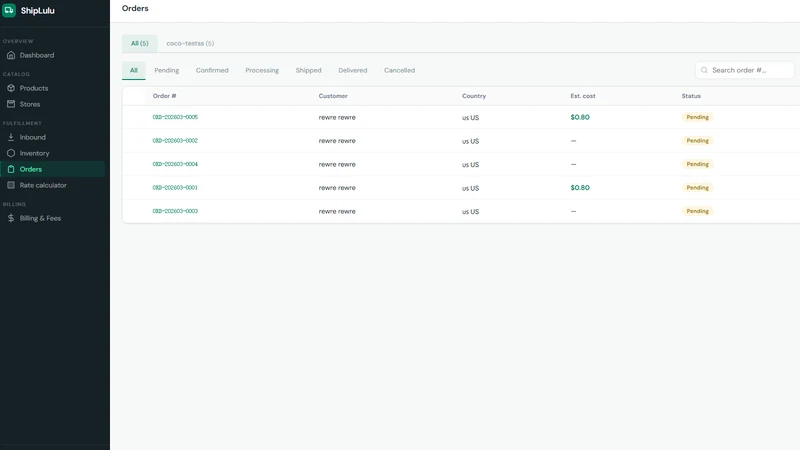Click the Dashboard home icon
Image resolution: width=800 pixels, height=450 pixels.
pyautogui.click(x=11, y=55)
